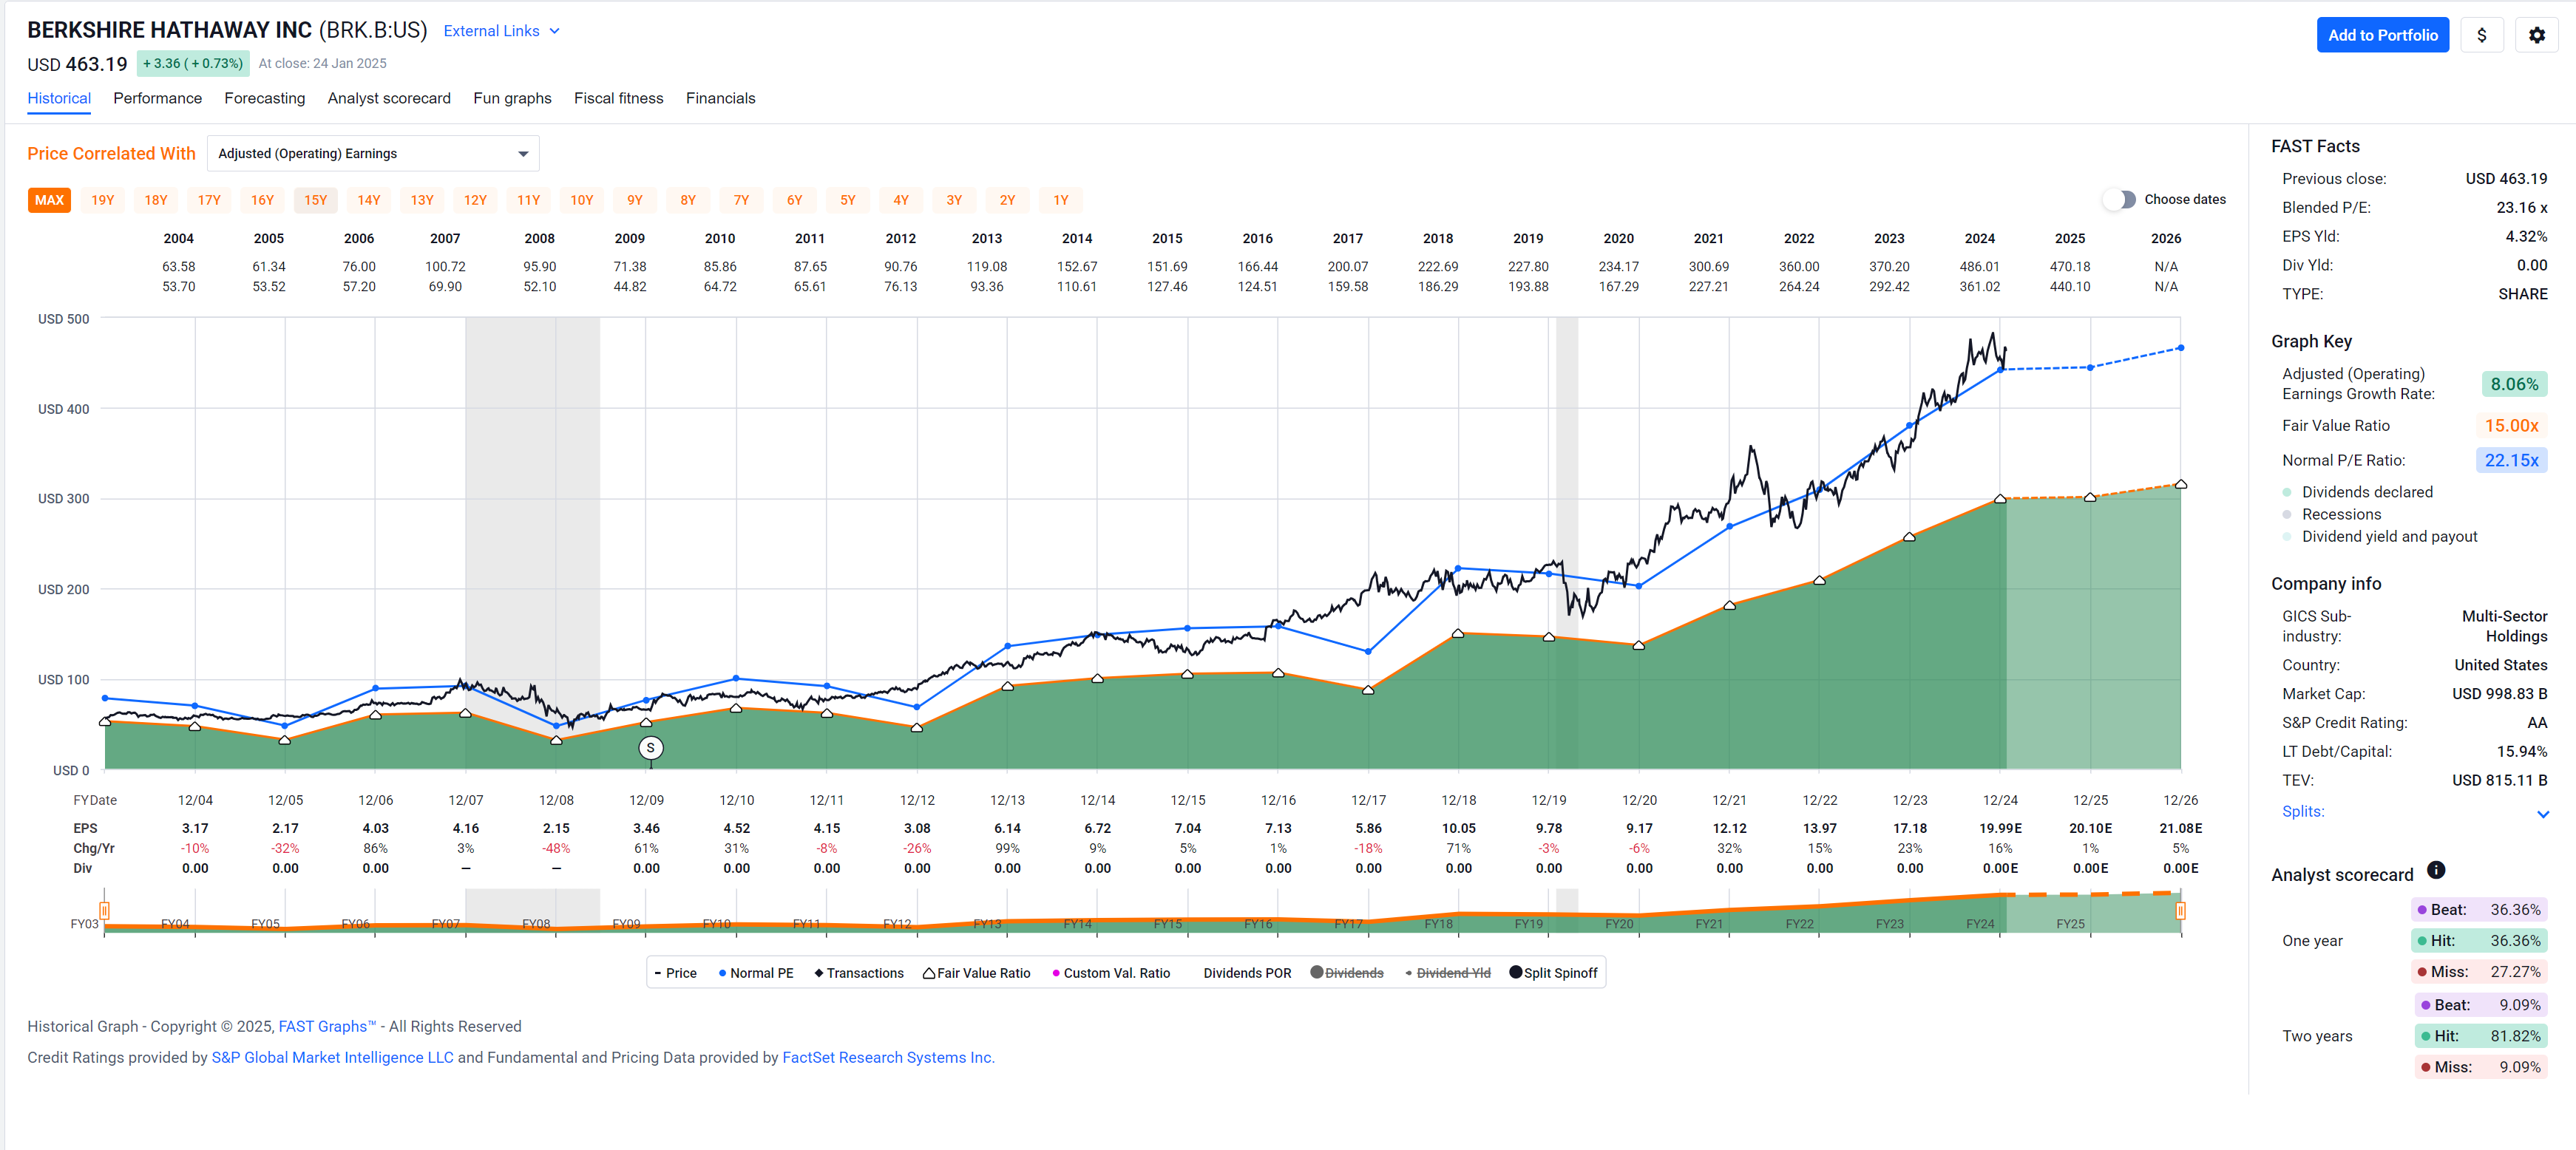Open FactSet Research Systems Inc. link

point(888,1057)
